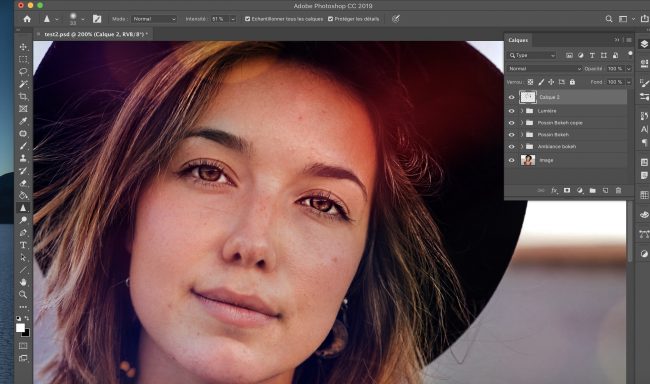Hide the Image layer
The image size is (650, 384).
(511, 160)
